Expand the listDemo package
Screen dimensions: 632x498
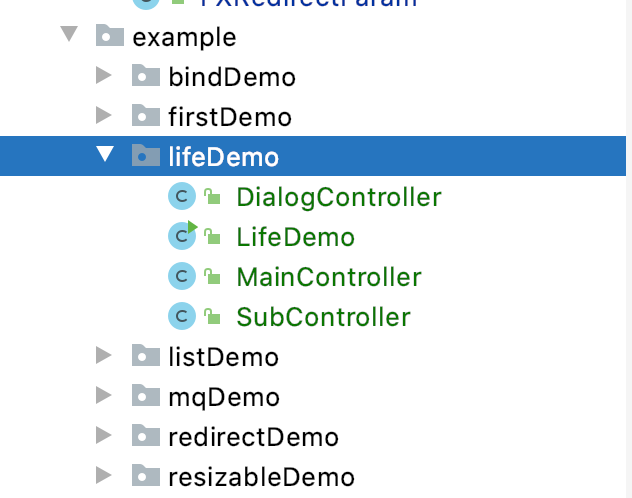tap(104, 356)
